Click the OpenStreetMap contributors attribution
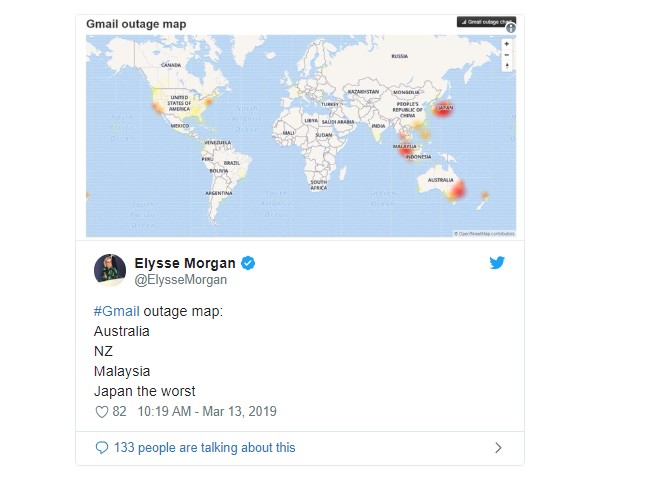Image resolution: width=651 pixels, height=481 pixels. (x=484, y=233)
